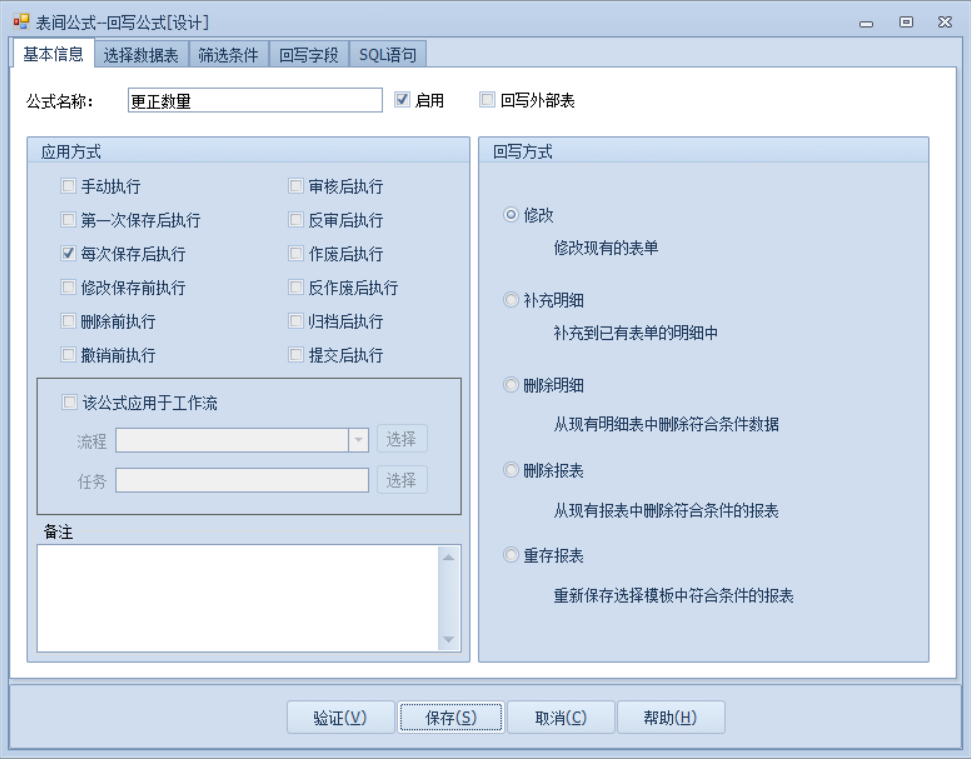The width and height of the screenshot is (971, 759).
Task: Click the 验证(V) button
Action: click(340, 717)
